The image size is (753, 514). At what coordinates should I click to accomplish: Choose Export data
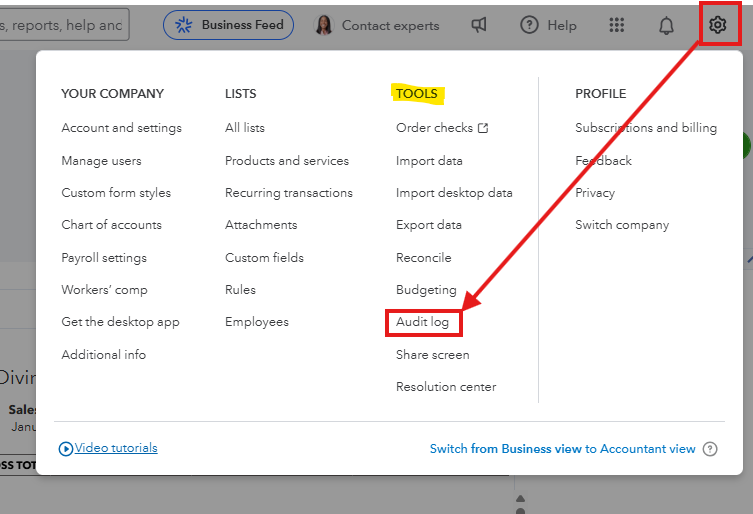click(x=429, y=225)
